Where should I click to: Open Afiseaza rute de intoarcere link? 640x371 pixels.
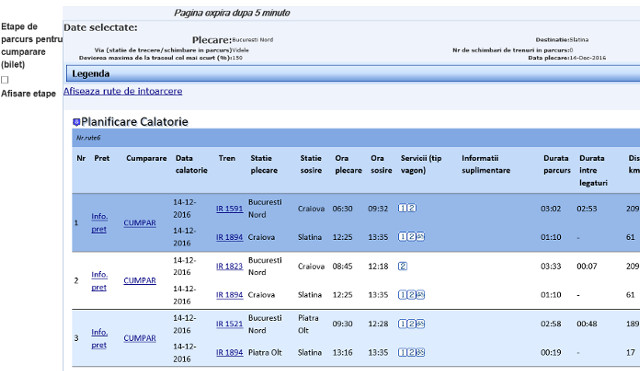(x=122, y=91)
